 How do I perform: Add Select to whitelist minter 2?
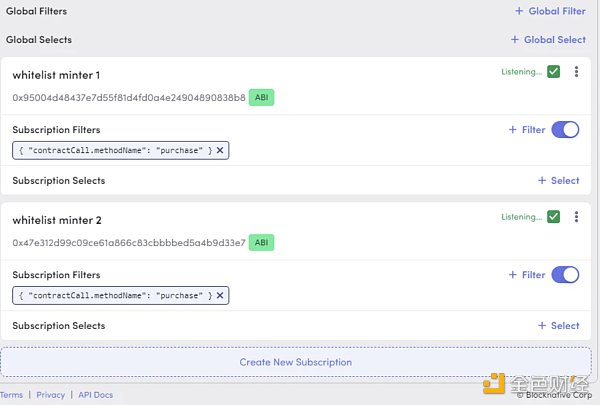click(x=558, y=326)
